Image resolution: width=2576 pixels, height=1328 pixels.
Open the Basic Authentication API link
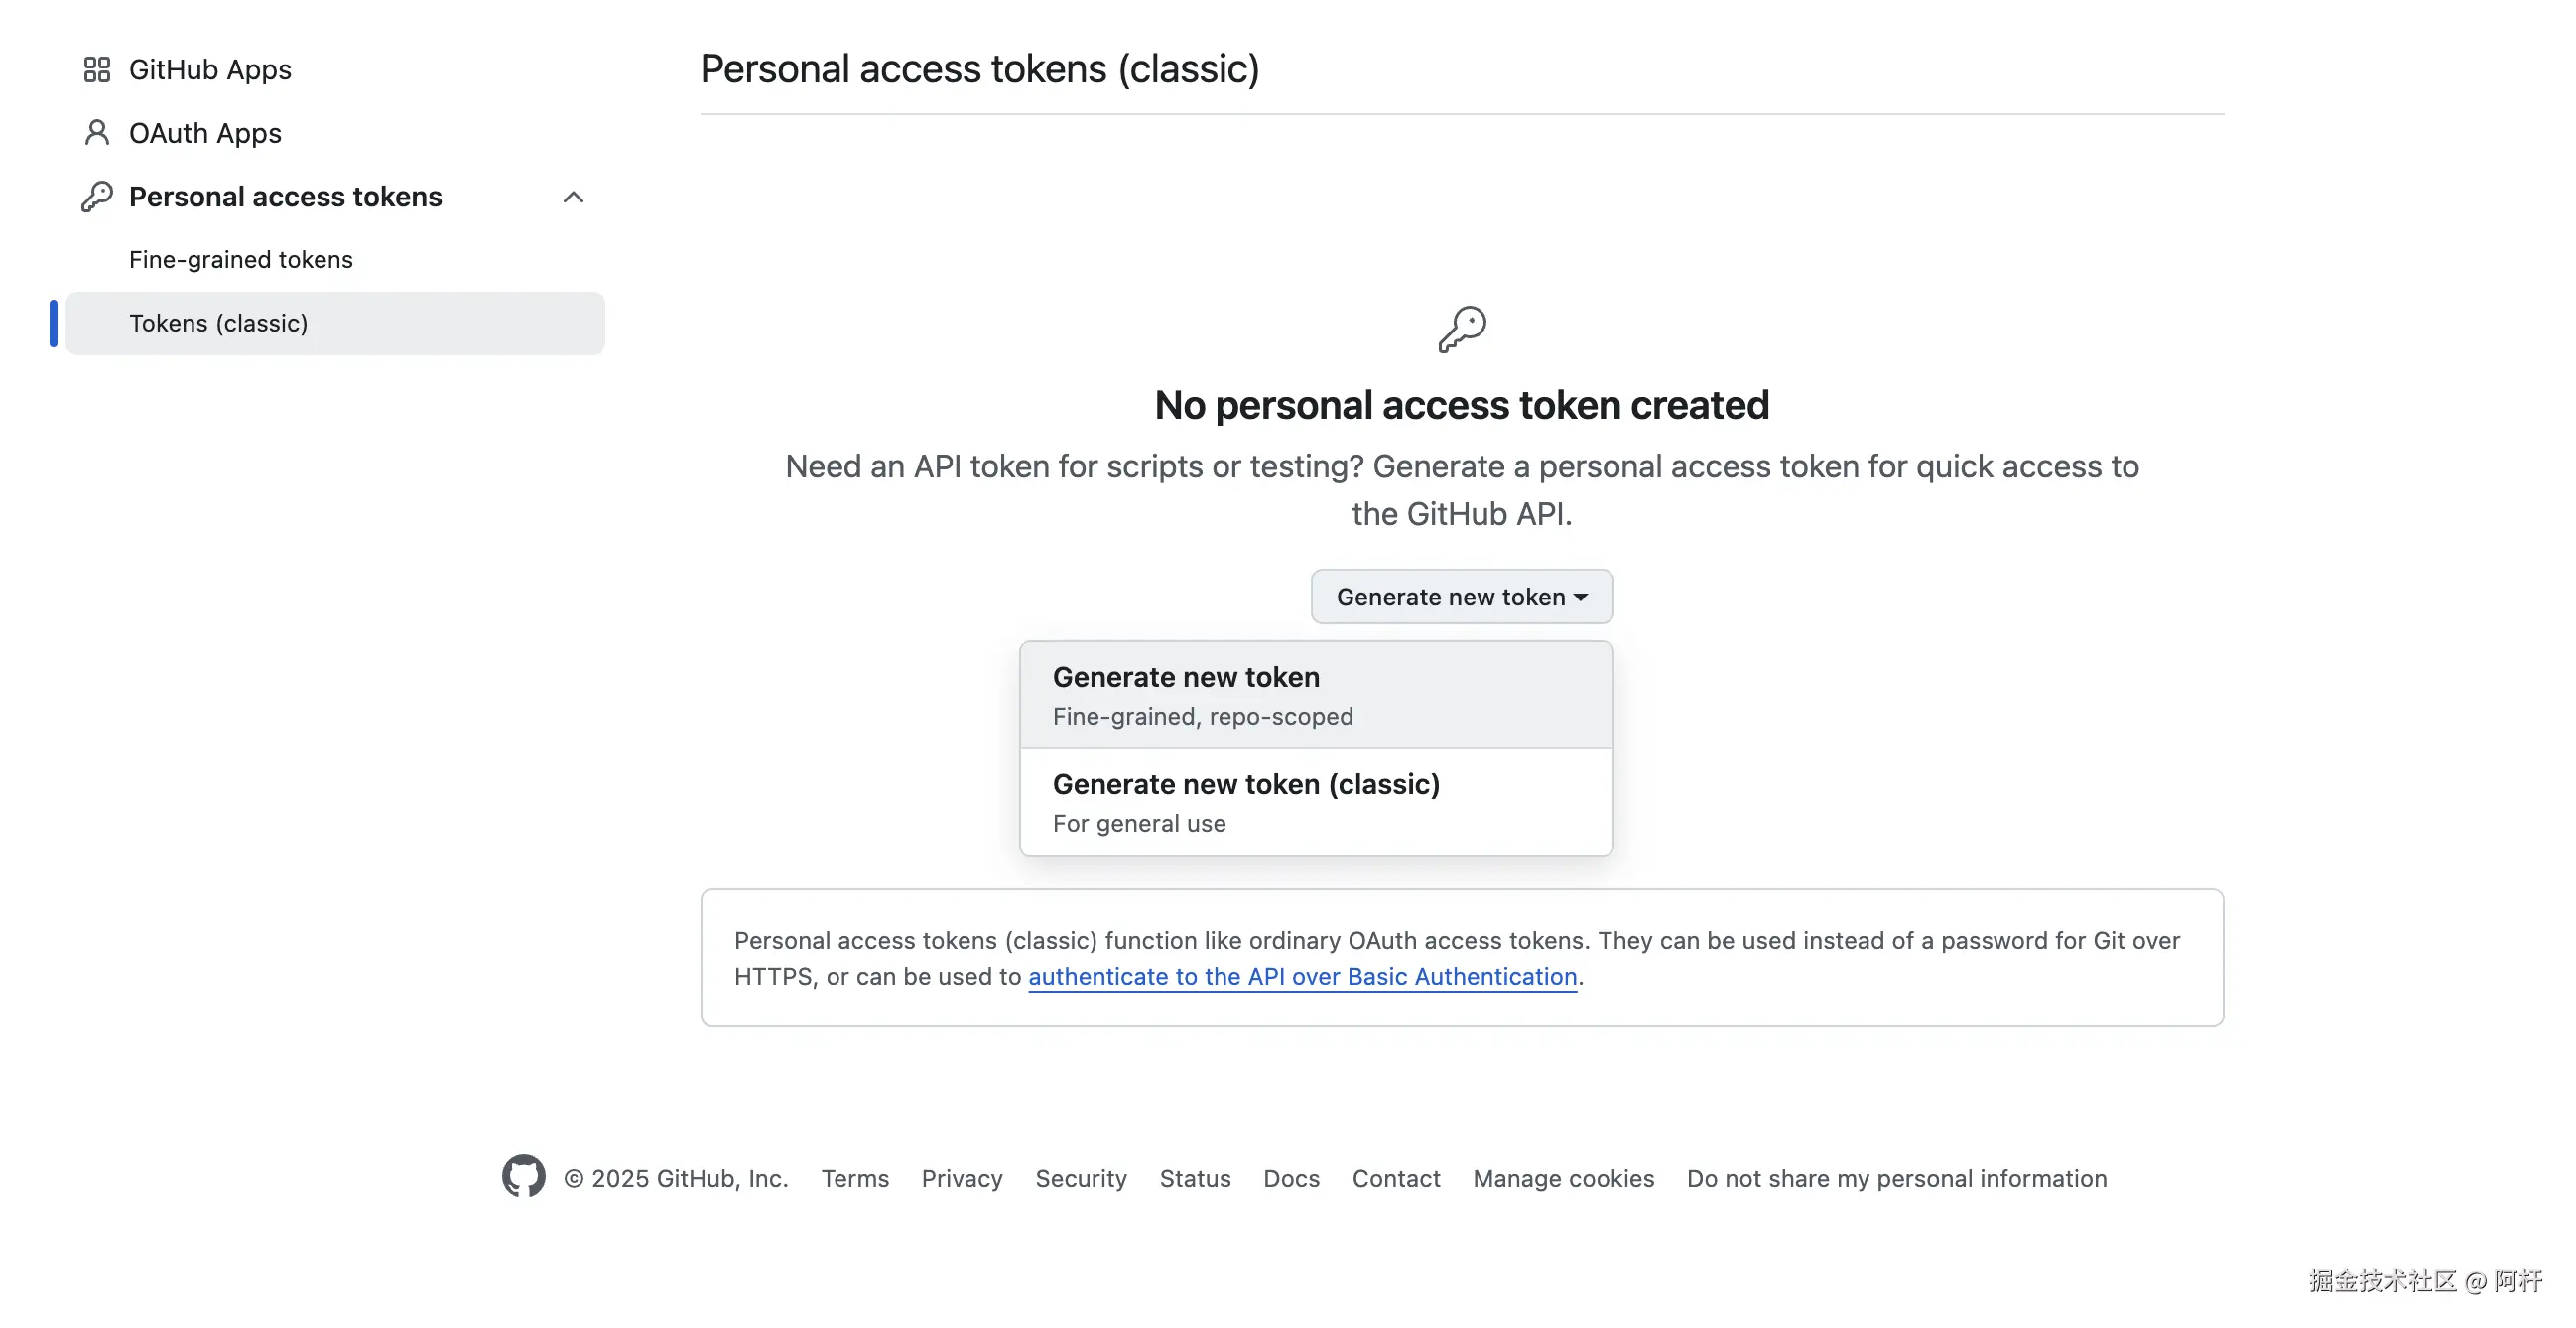click(1302, 977)
